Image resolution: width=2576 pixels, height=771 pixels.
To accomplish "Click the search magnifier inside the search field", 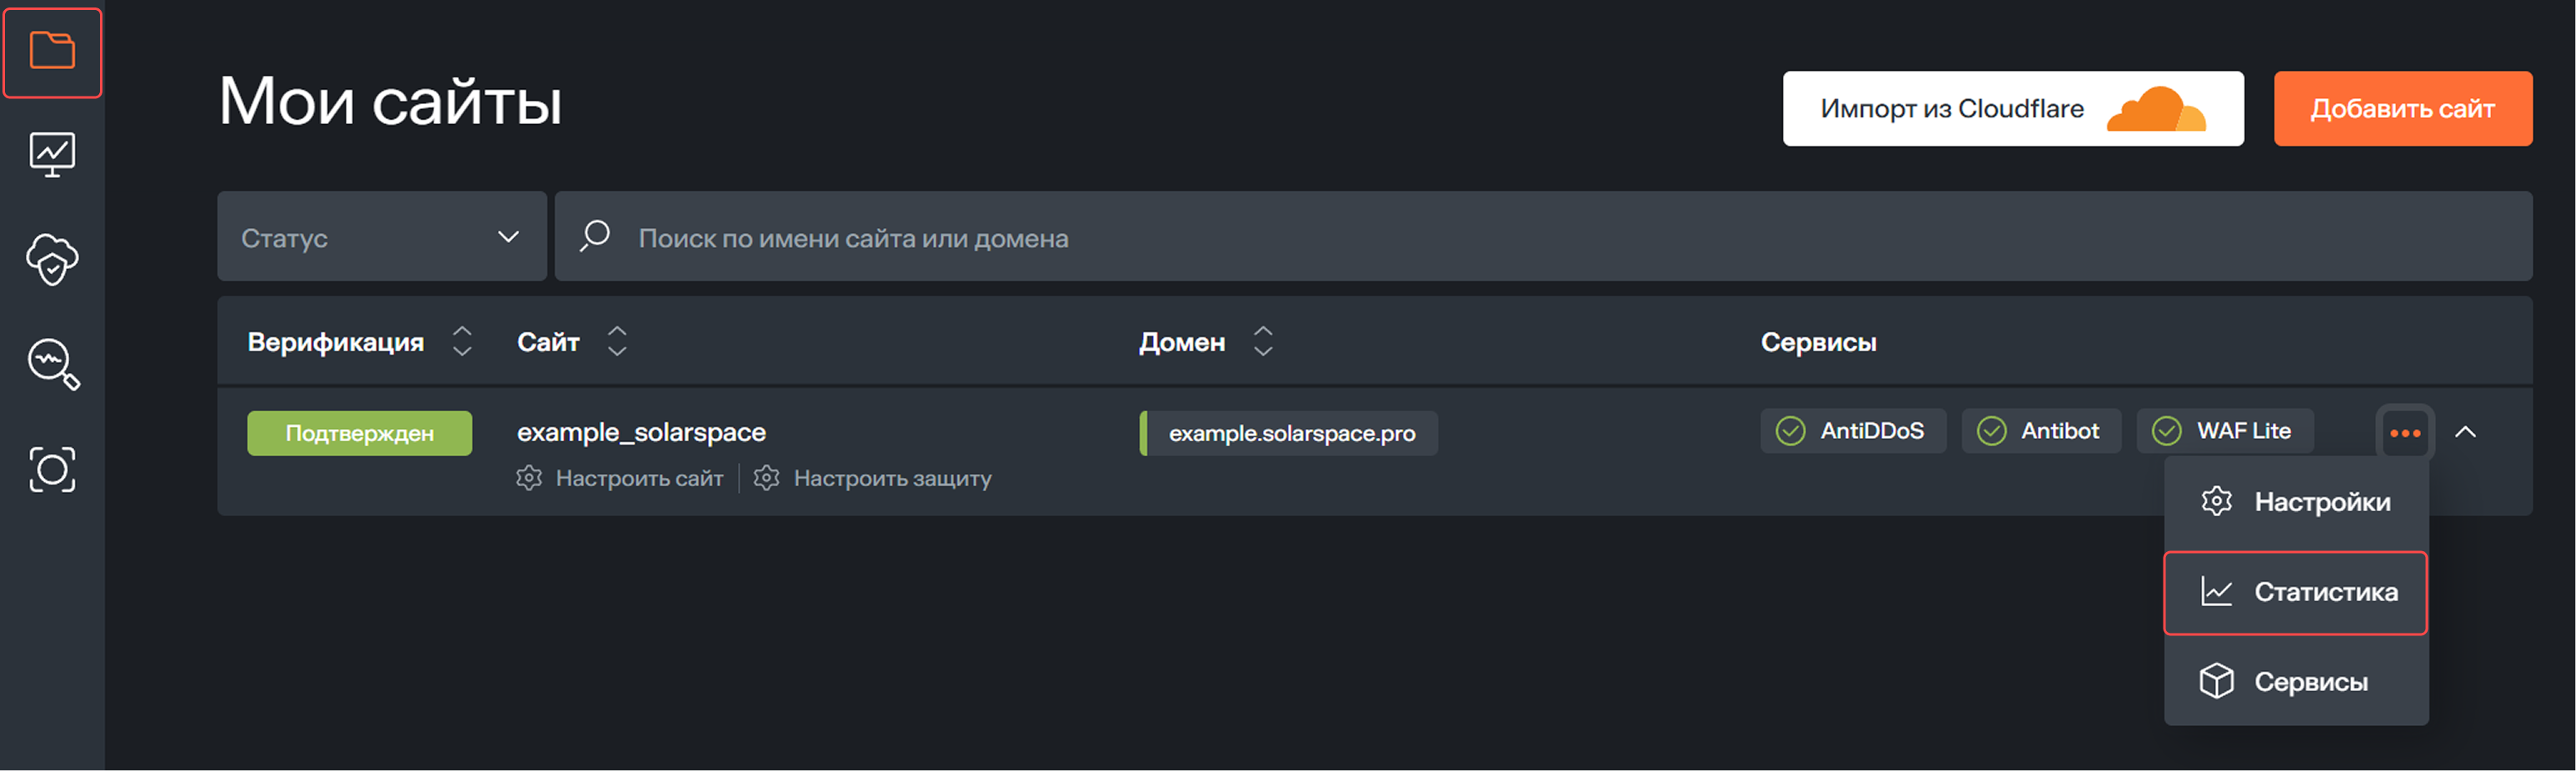I will click(592, 237).
